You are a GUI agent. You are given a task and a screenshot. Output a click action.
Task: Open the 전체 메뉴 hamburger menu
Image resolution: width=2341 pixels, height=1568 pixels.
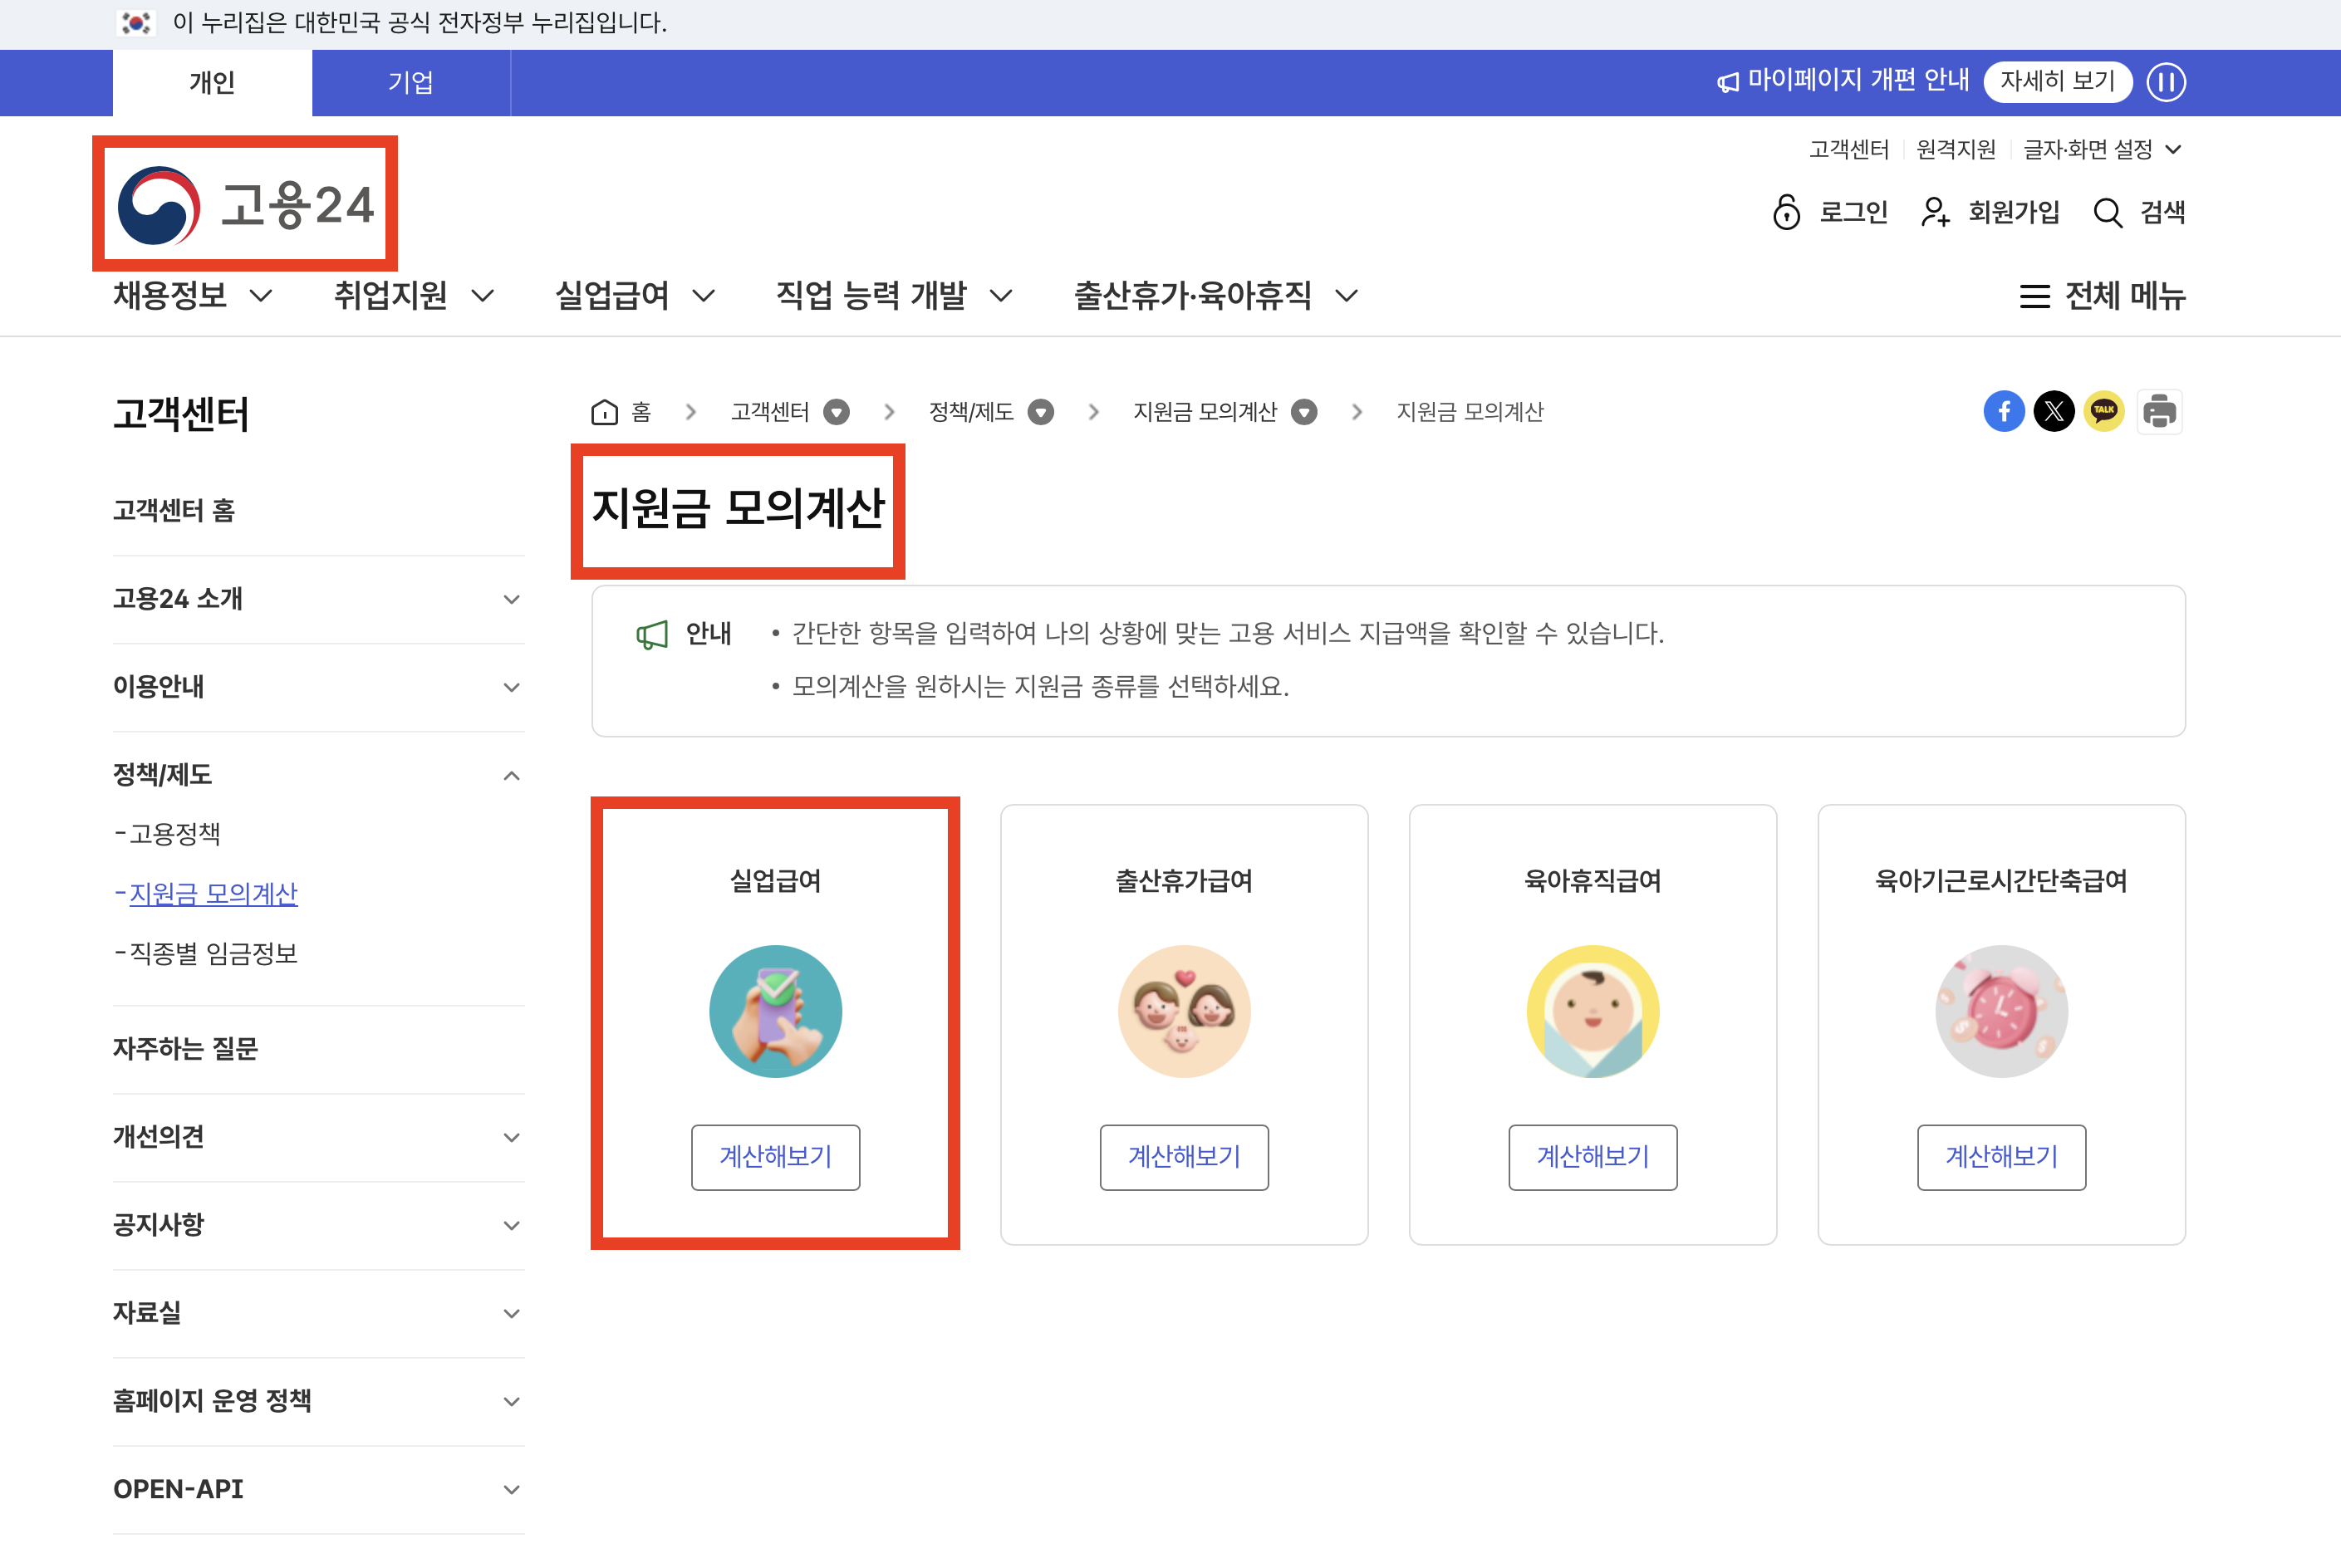2035,296
